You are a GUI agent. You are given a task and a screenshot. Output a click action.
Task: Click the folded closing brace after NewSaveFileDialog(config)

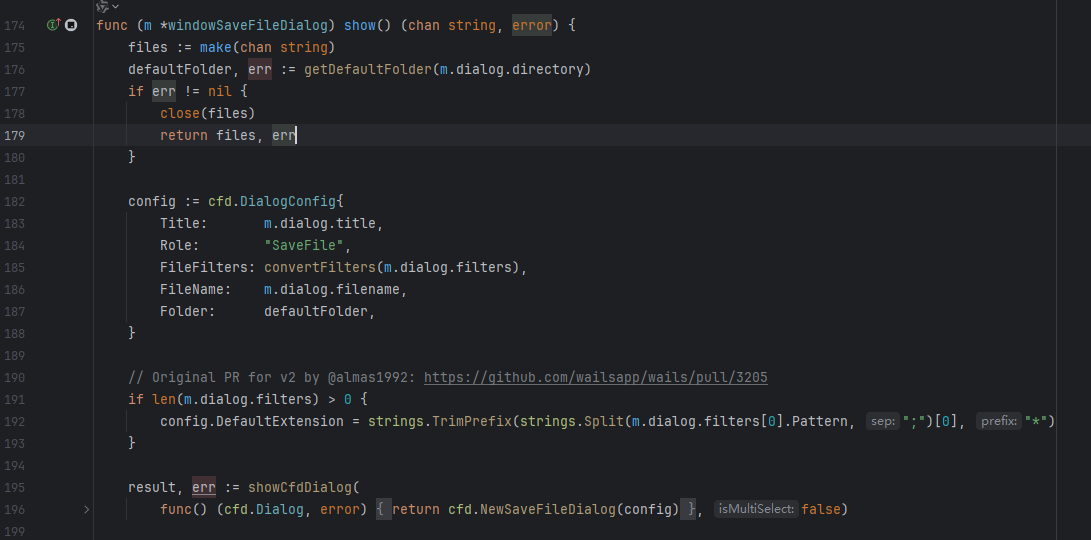coord(691,509)
